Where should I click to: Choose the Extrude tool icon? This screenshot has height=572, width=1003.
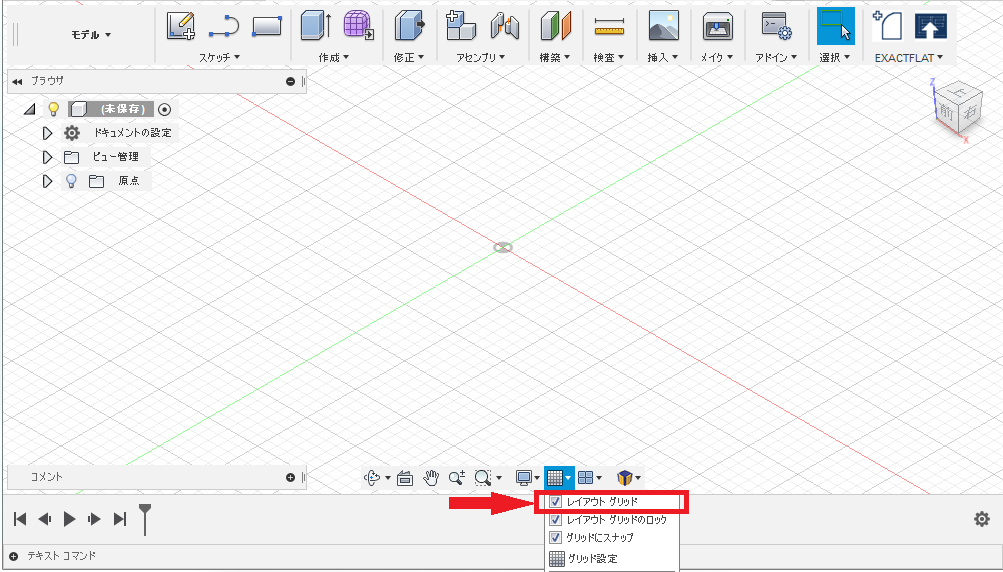pos(315,26)
